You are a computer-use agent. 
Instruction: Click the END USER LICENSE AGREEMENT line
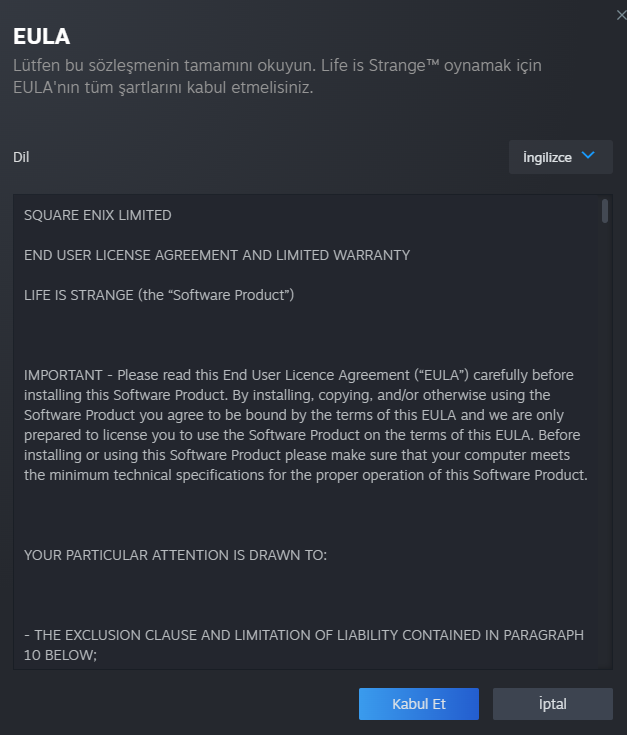point(217,255)
